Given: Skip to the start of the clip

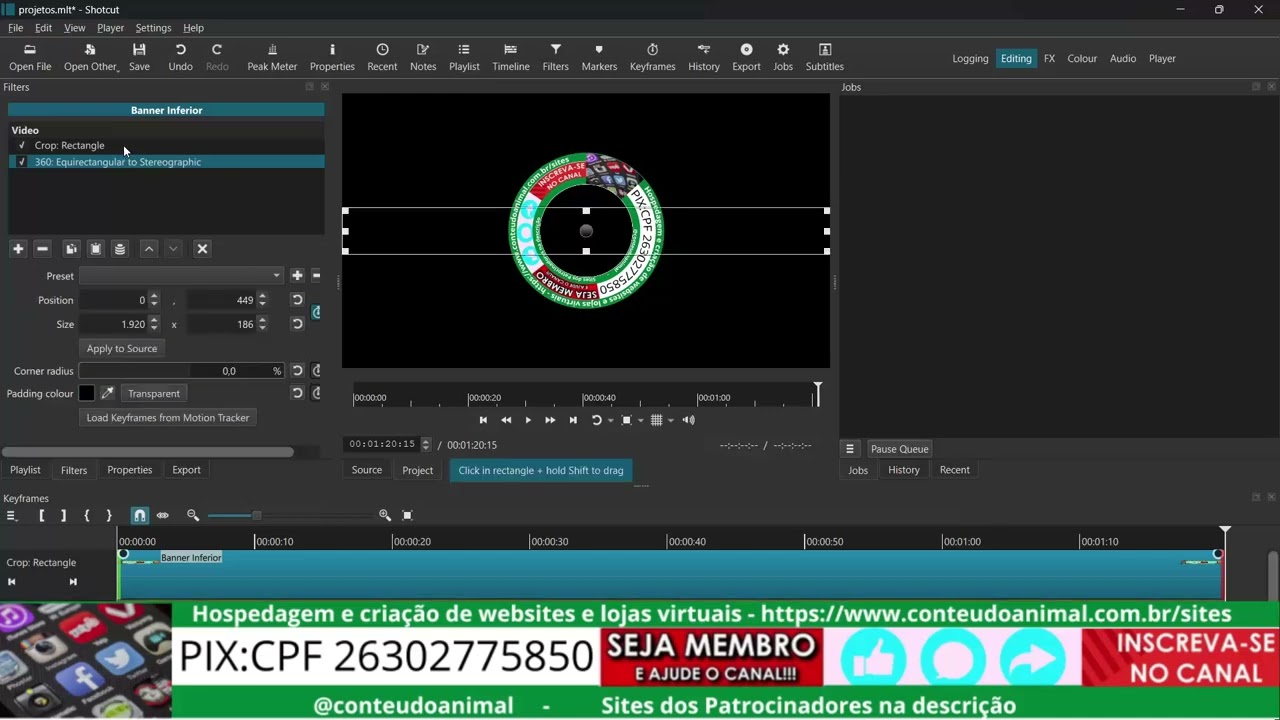Looking at the screenshot, I should pos(483,420).
